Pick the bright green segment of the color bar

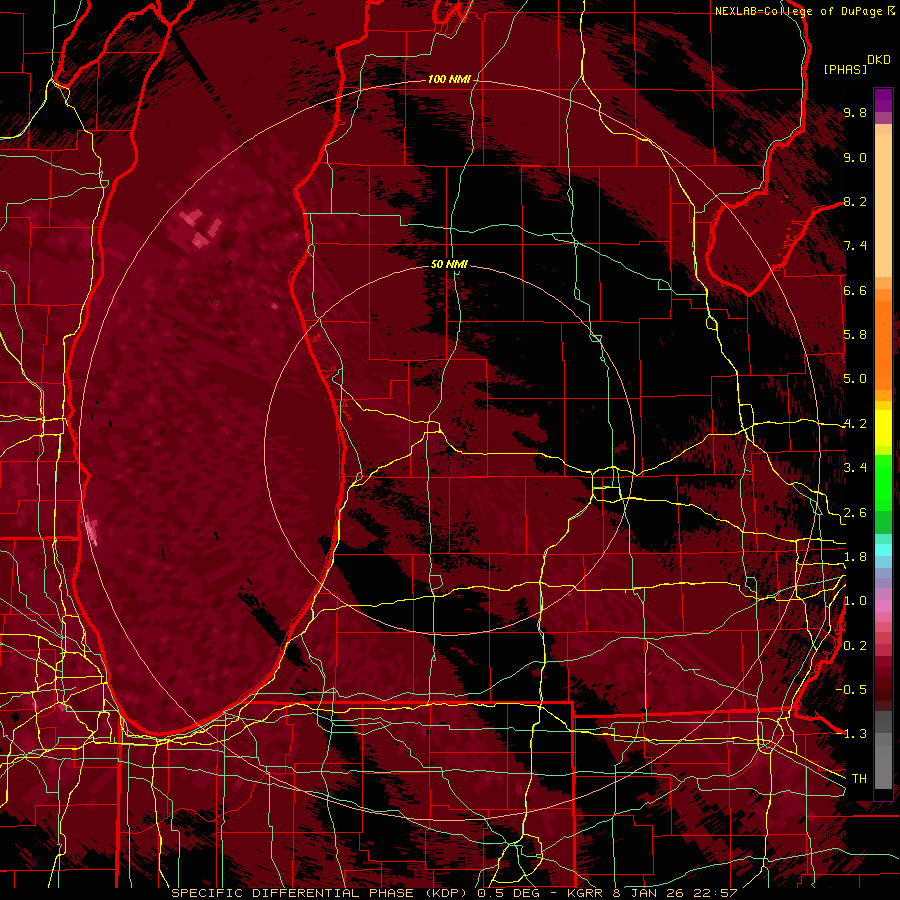click(x=883, y=482)
